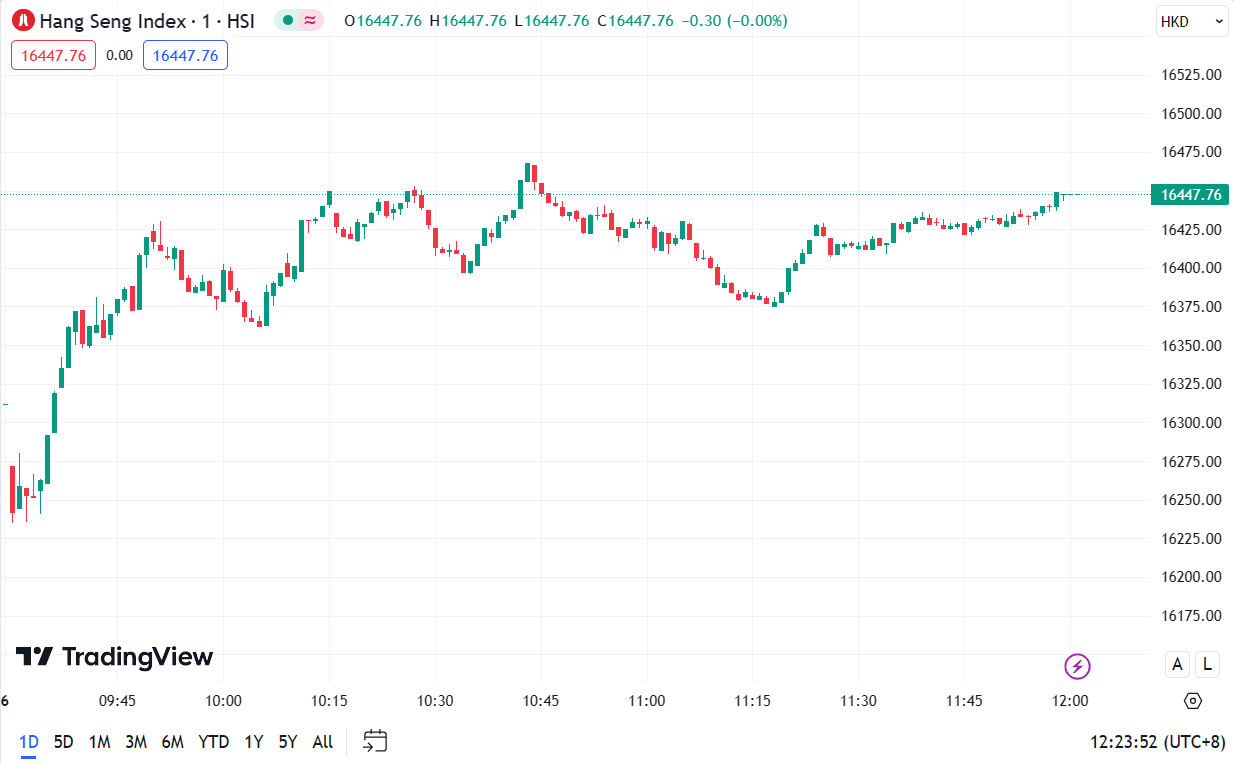Screen dimensions: 1234x763
Task: Click the Hang Seng Index red logo icon
Action: (x=23, y=20)
